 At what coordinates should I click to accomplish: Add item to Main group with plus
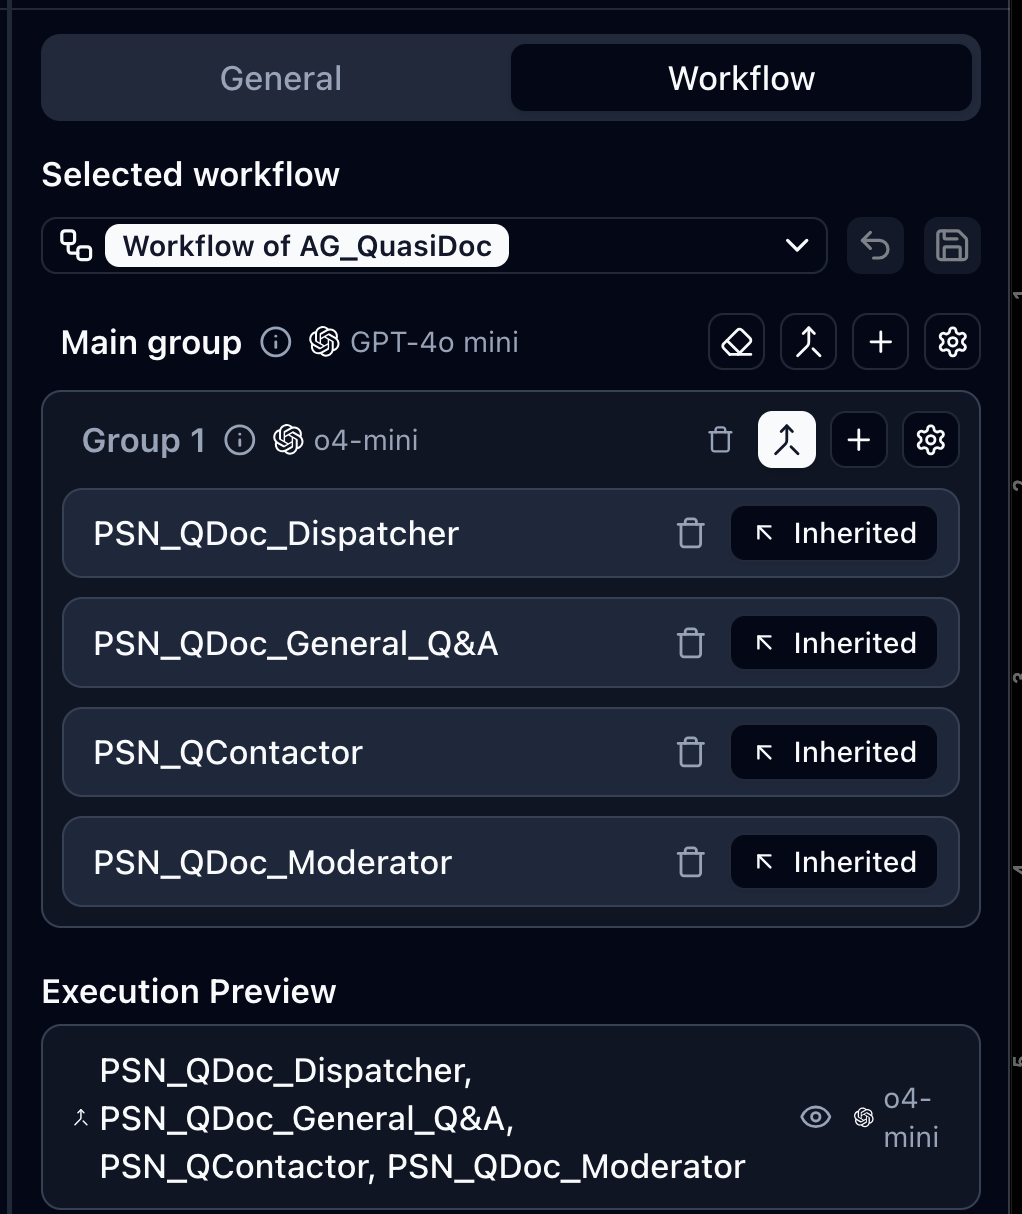(x=880, y=342)
